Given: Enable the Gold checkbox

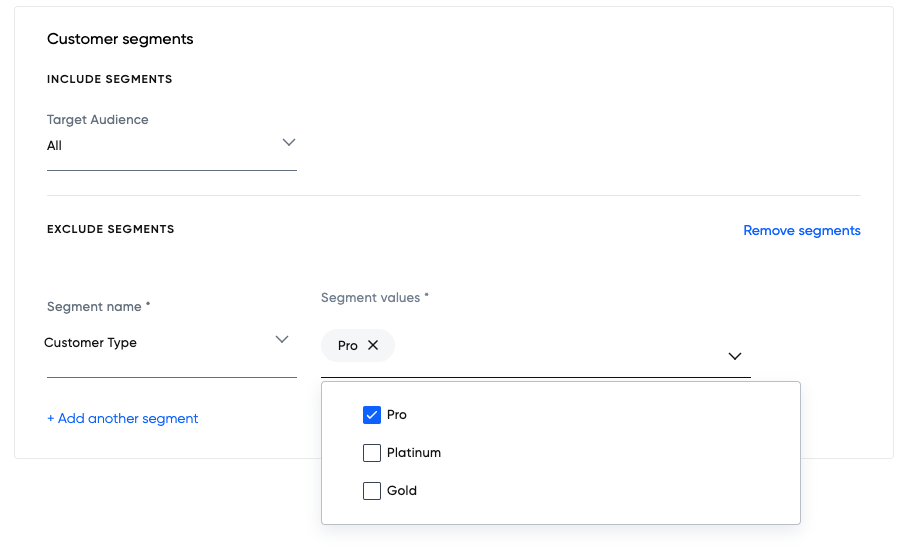Looking at the screenshot, I should pos(372,491).
